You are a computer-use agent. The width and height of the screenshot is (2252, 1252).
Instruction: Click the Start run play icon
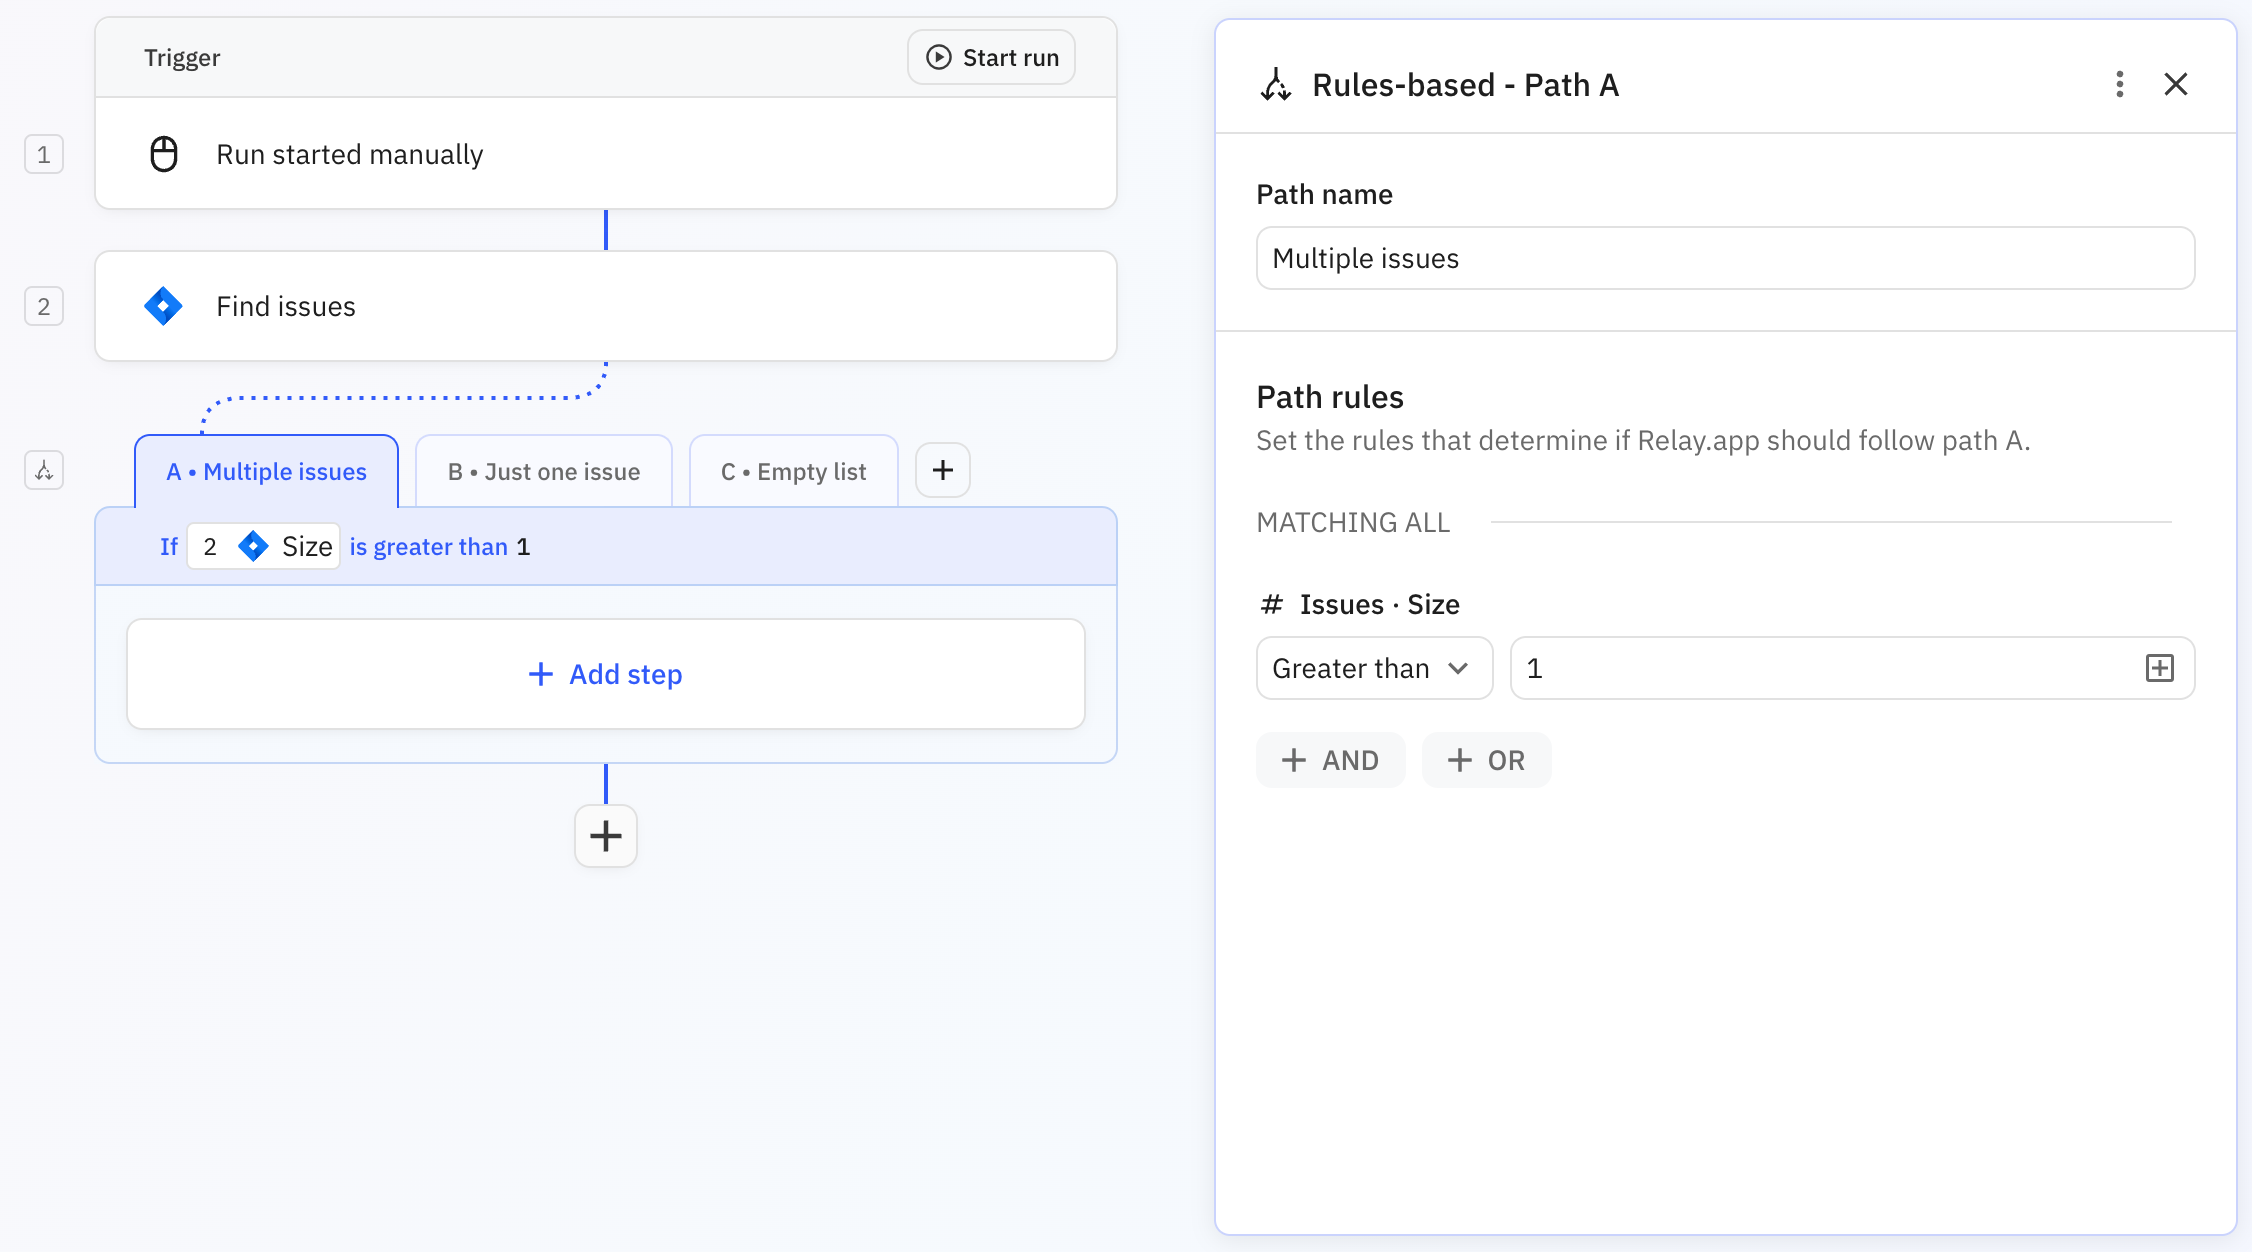coord(938,57)
